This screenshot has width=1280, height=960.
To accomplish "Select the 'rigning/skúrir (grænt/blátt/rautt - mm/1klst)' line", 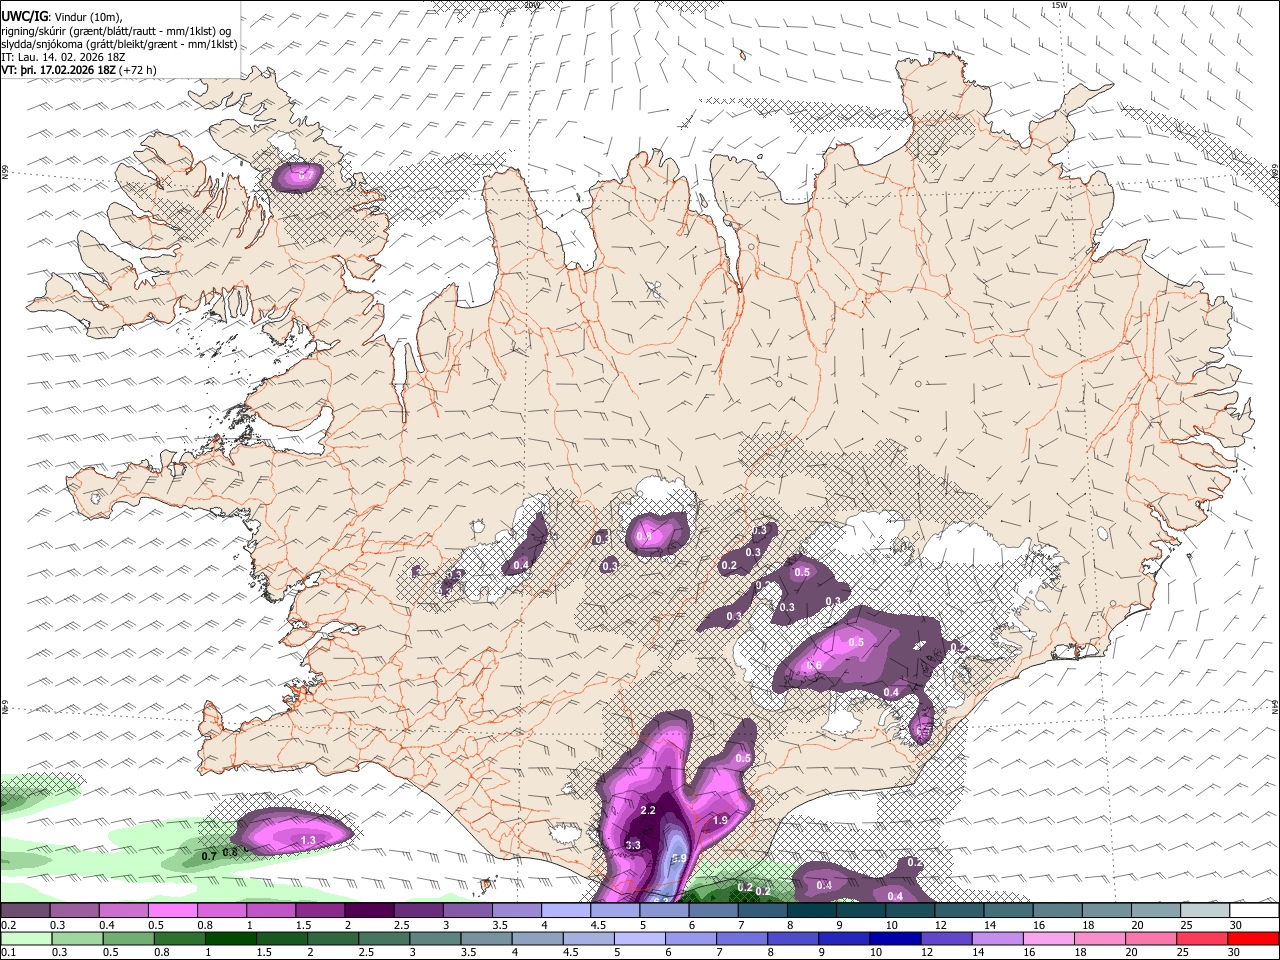I will (115, 30).
